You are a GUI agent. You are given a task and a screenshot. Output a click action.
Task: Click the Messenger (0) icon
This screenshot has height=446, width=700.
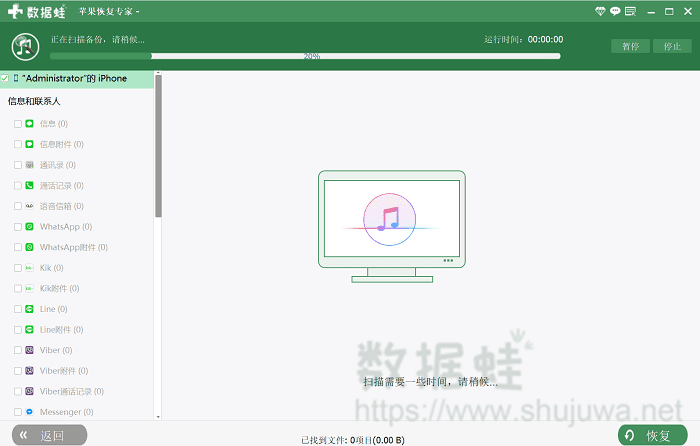[29, 412]
